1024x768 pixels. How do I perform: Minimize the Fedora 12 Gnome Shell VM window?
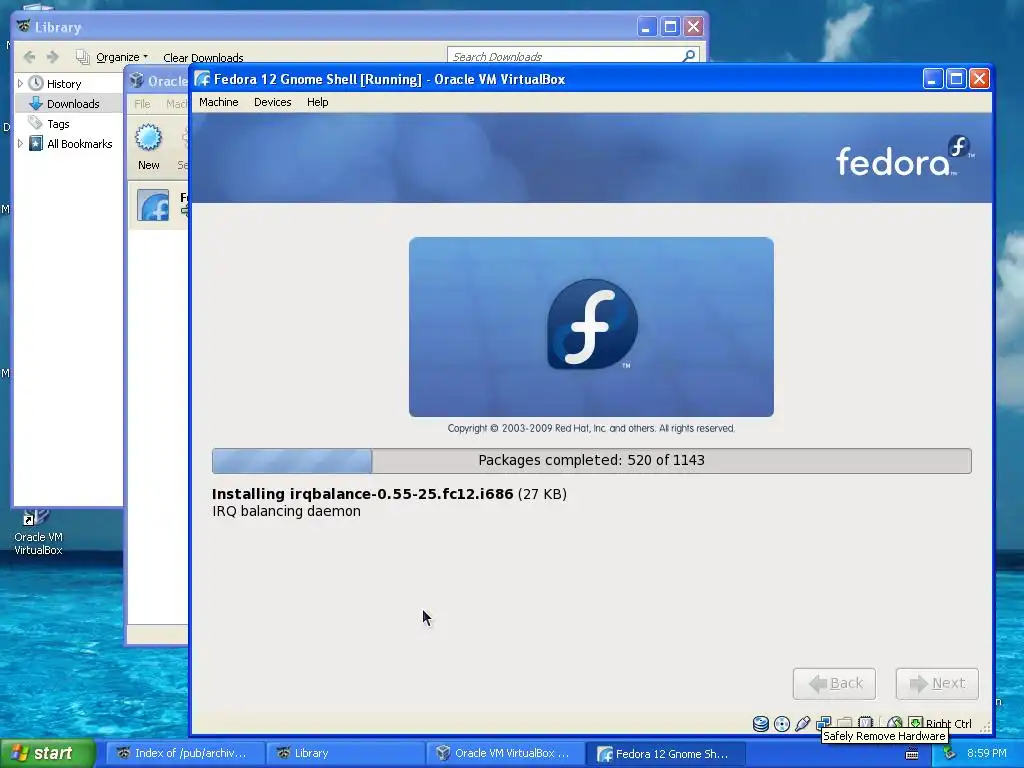(x=933, y=79)
